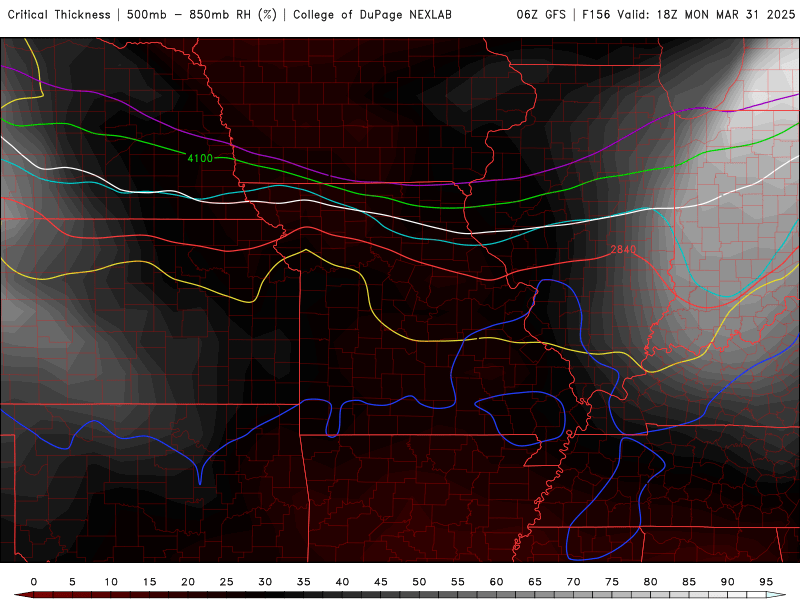Image resolution: width=800 pixels, height=600 pixels.
Task: Click the '40' tick label on color bar
Action: 342,582
